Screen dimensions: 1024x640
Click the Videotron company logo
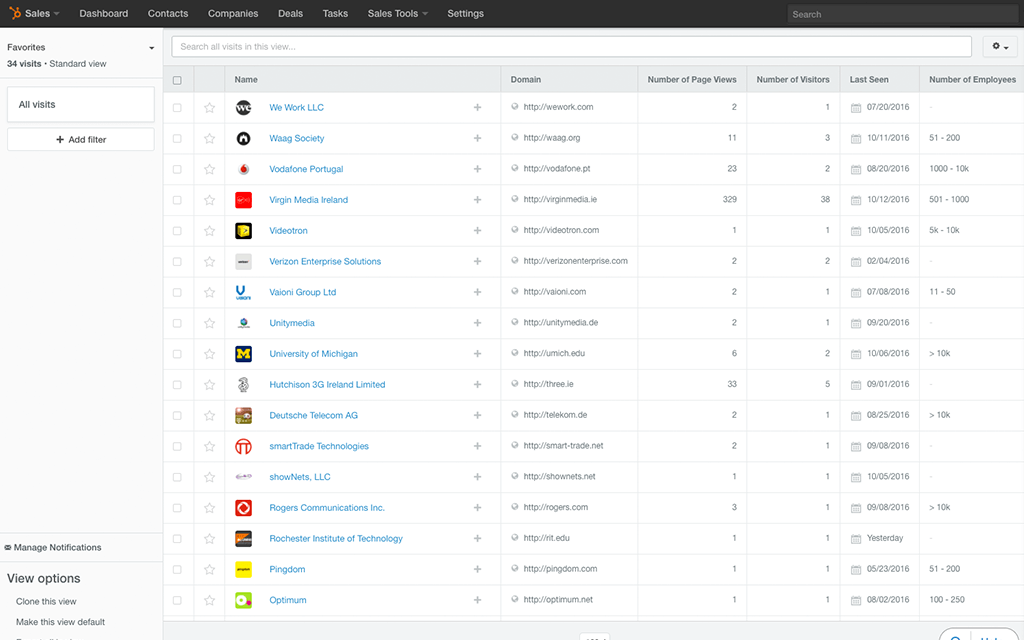tap(244, 231)
